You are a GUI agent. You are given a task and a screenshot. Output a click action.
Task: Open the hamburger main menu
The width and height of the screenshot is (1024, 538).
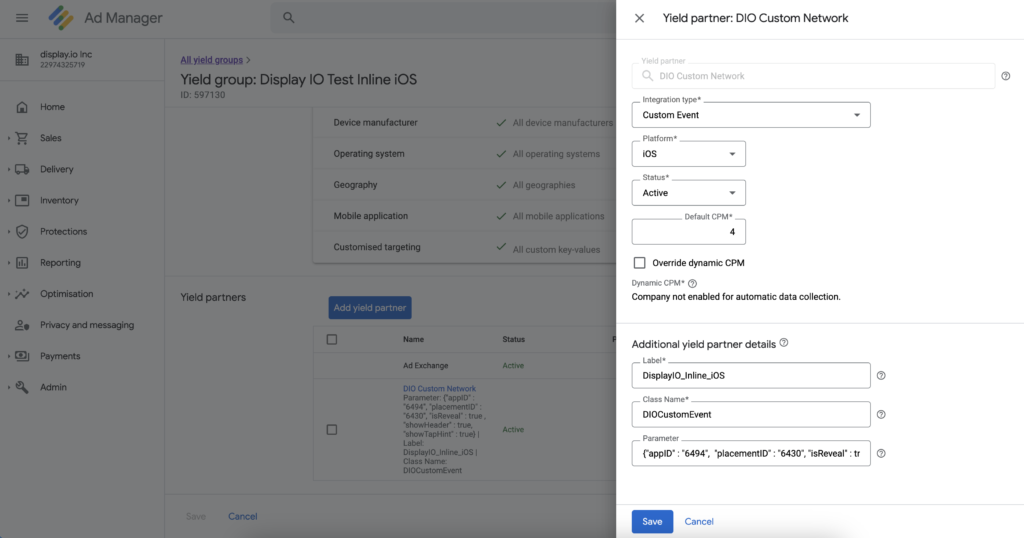click(x=22, y=18)
